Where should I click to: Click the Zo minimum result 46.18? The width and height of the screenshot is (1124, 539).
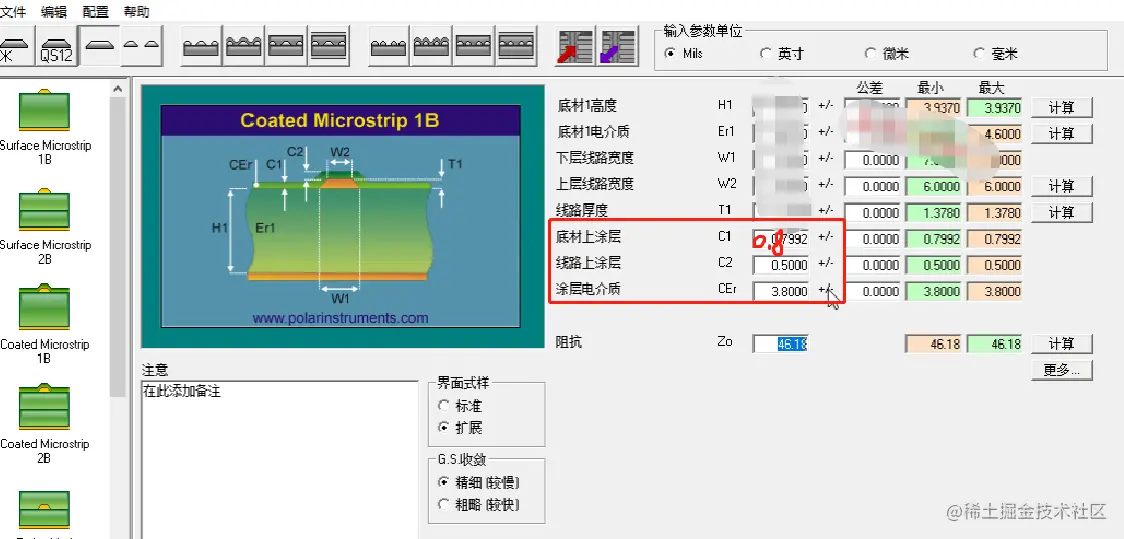(933, 344)
